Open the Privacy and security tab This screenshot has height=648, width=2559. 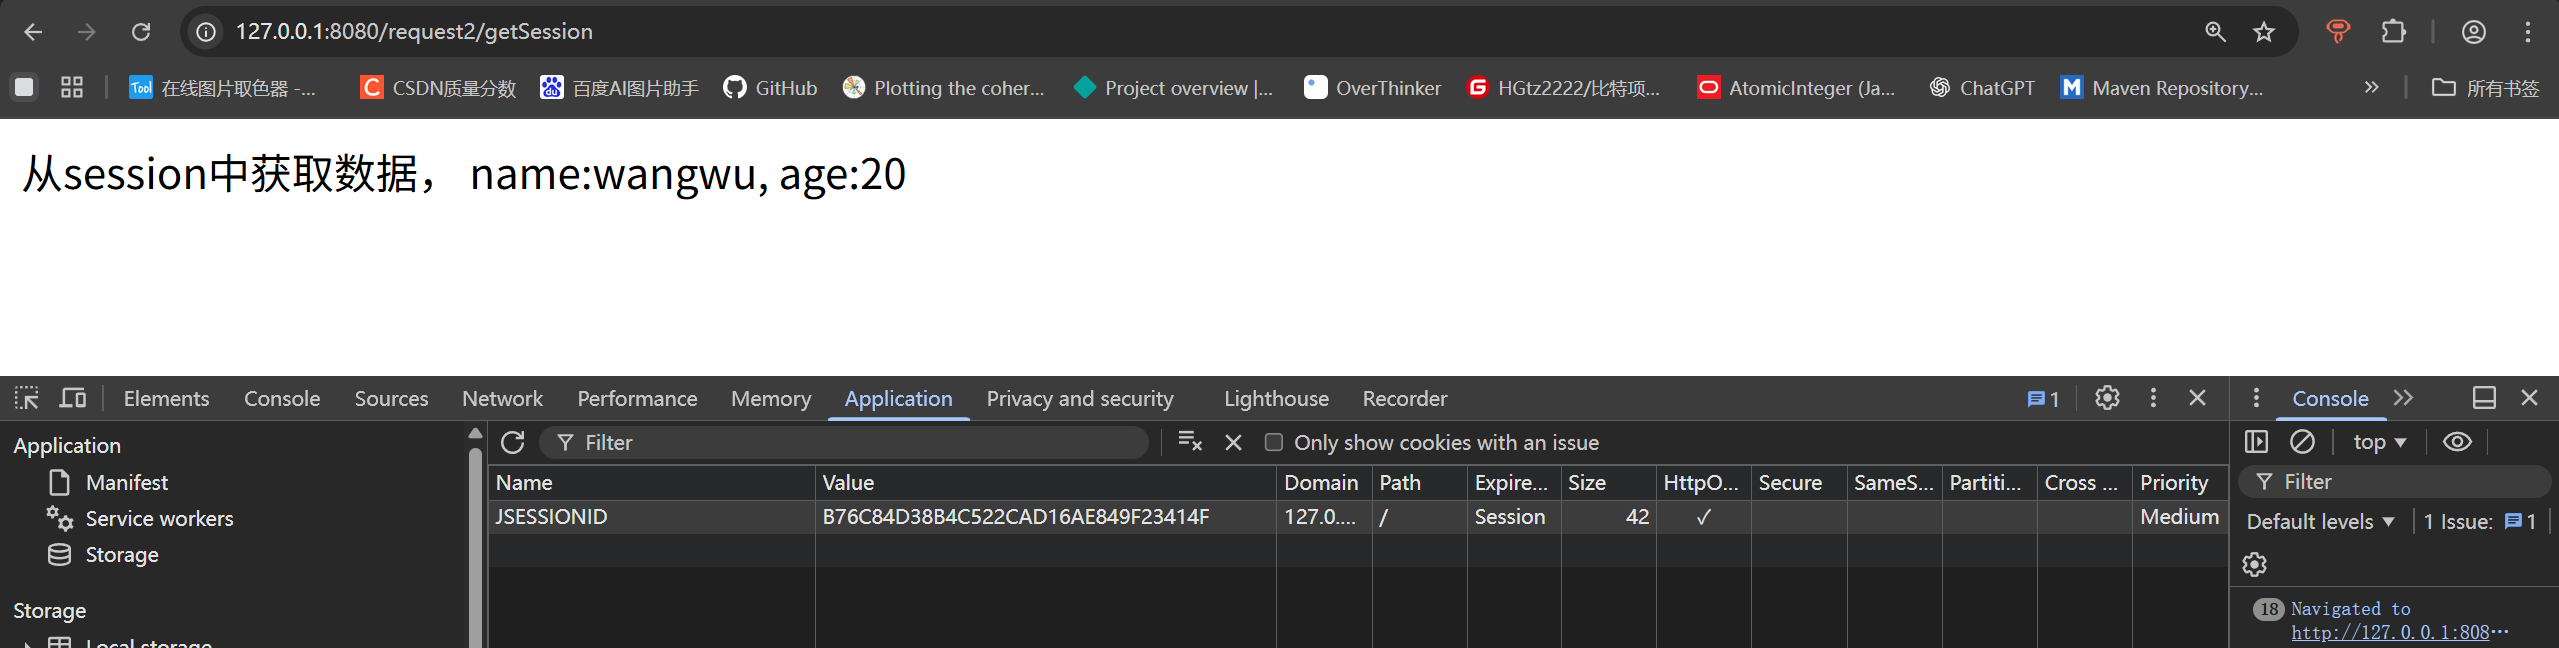click(1080, 398)
